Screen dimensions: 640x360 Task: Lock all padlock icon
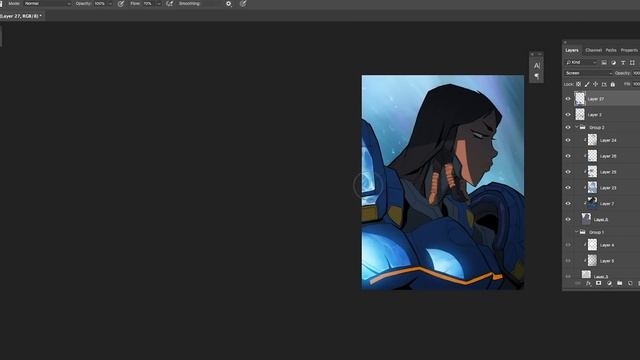coord(613,84)
